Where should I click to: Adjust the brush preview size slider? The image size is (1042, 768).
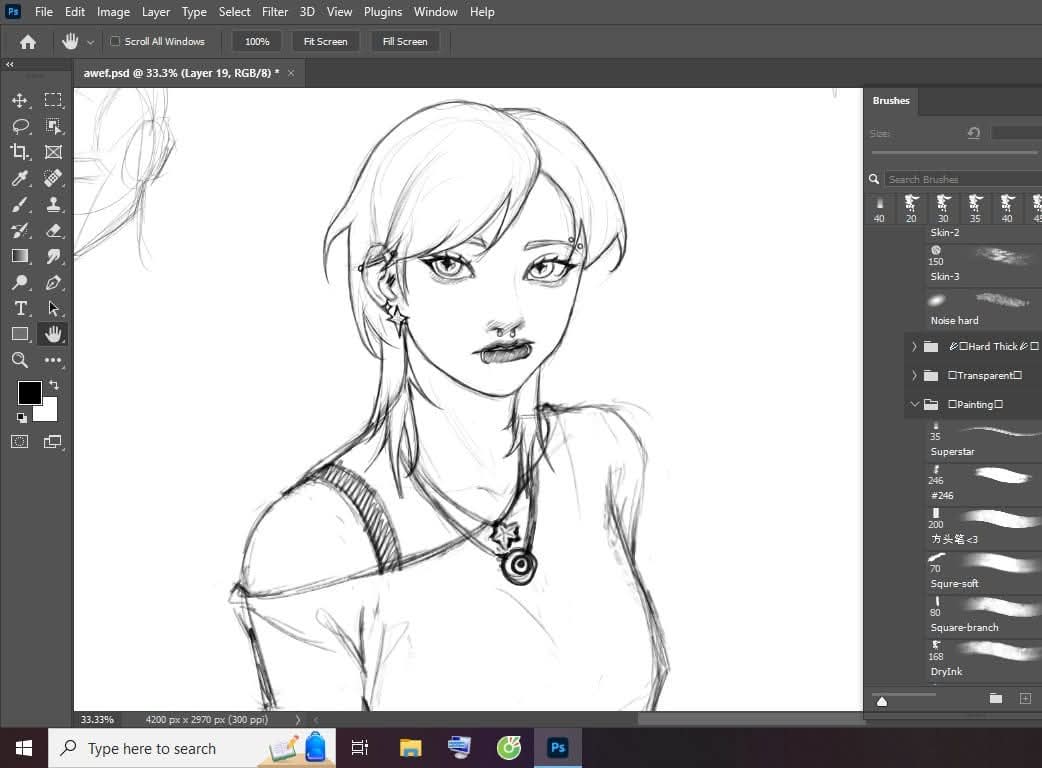point(882,702)
